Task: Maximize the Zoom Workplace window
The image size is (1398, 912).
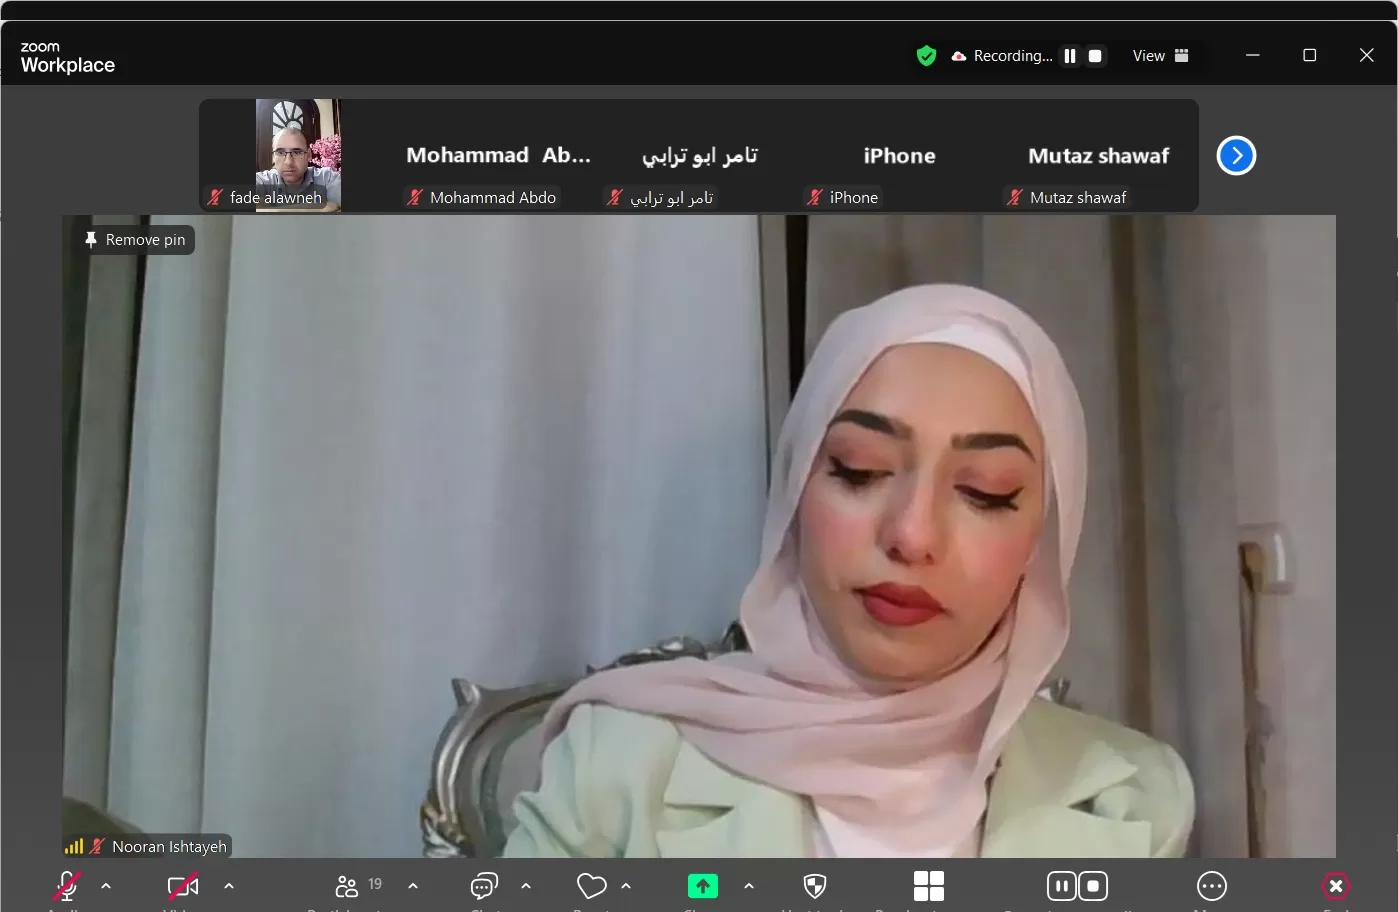Action: (x=1310, y=55)
